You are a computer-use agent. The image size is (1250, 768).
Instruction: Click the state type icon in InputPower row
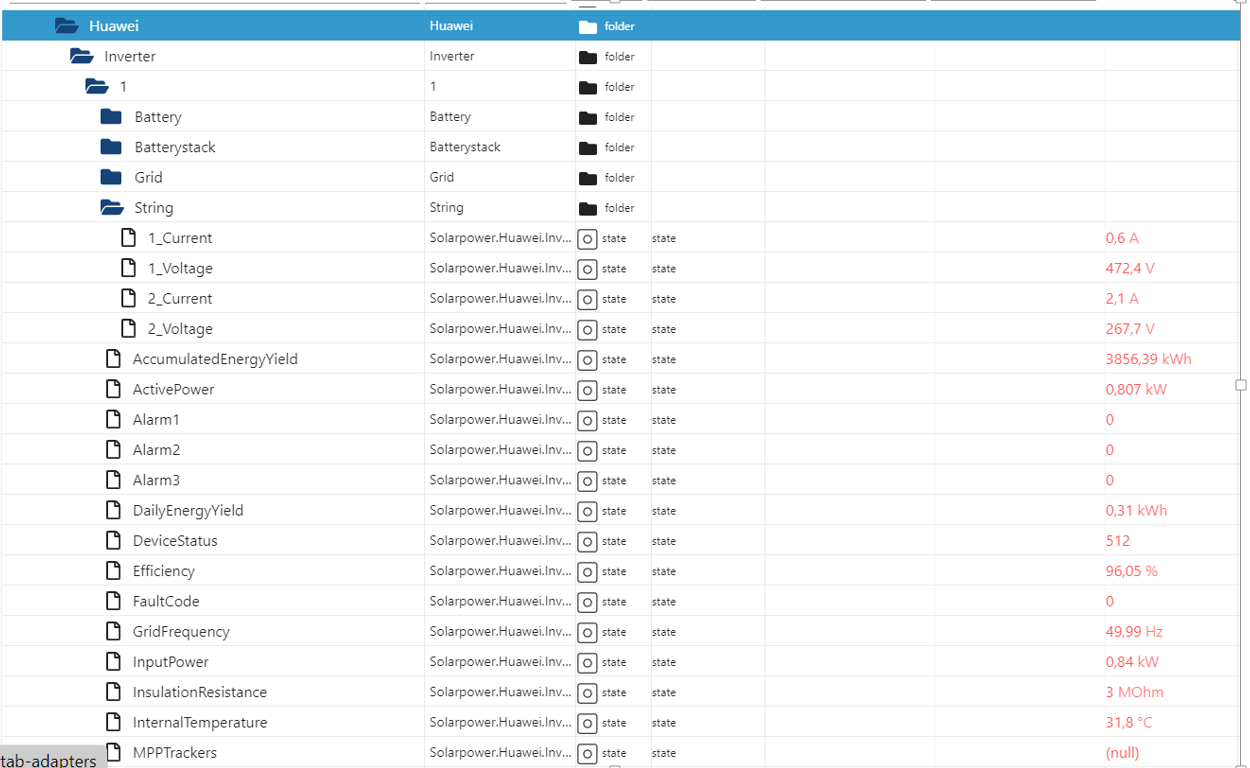coord(588,662)
